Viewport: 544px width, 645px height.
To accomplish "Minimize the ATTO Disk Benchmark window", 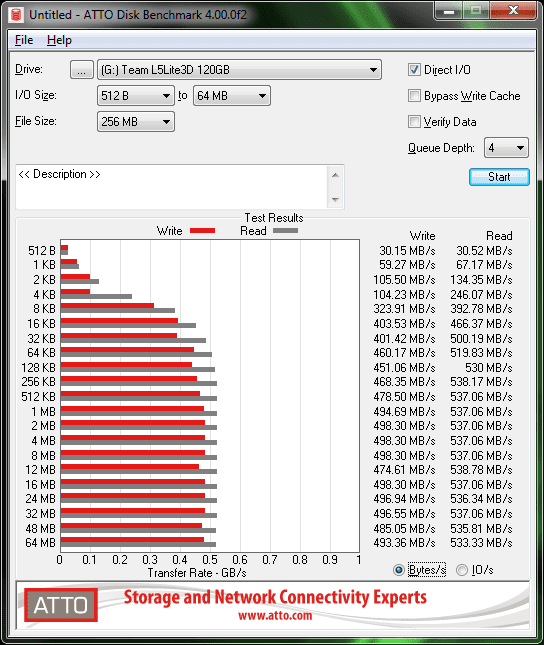I will click(x=449, y=11).
